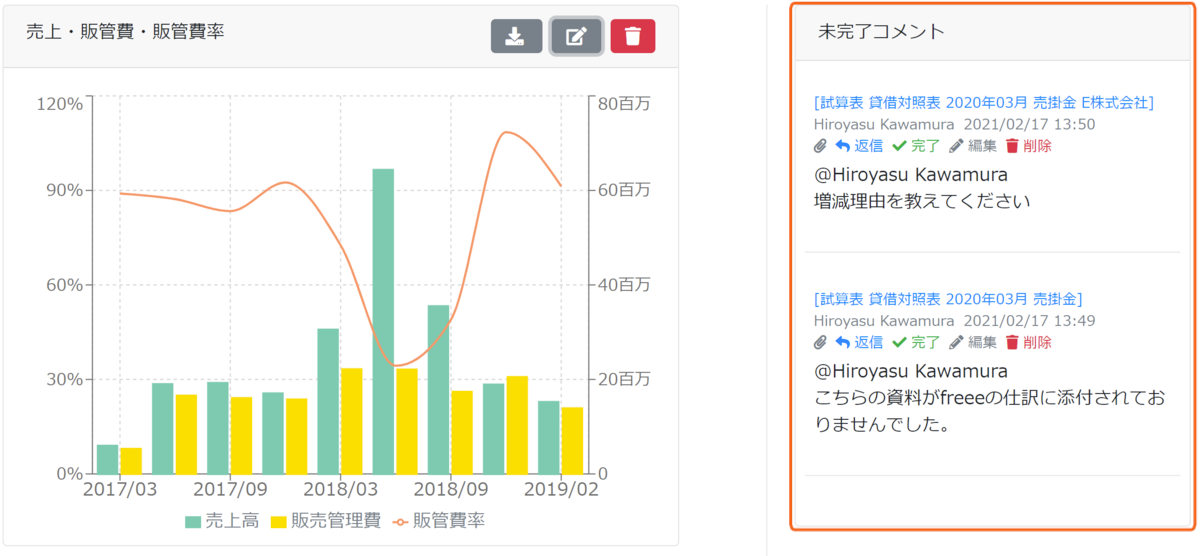
Task: Edit the chart with the pencil button
Action: [576, 36]
